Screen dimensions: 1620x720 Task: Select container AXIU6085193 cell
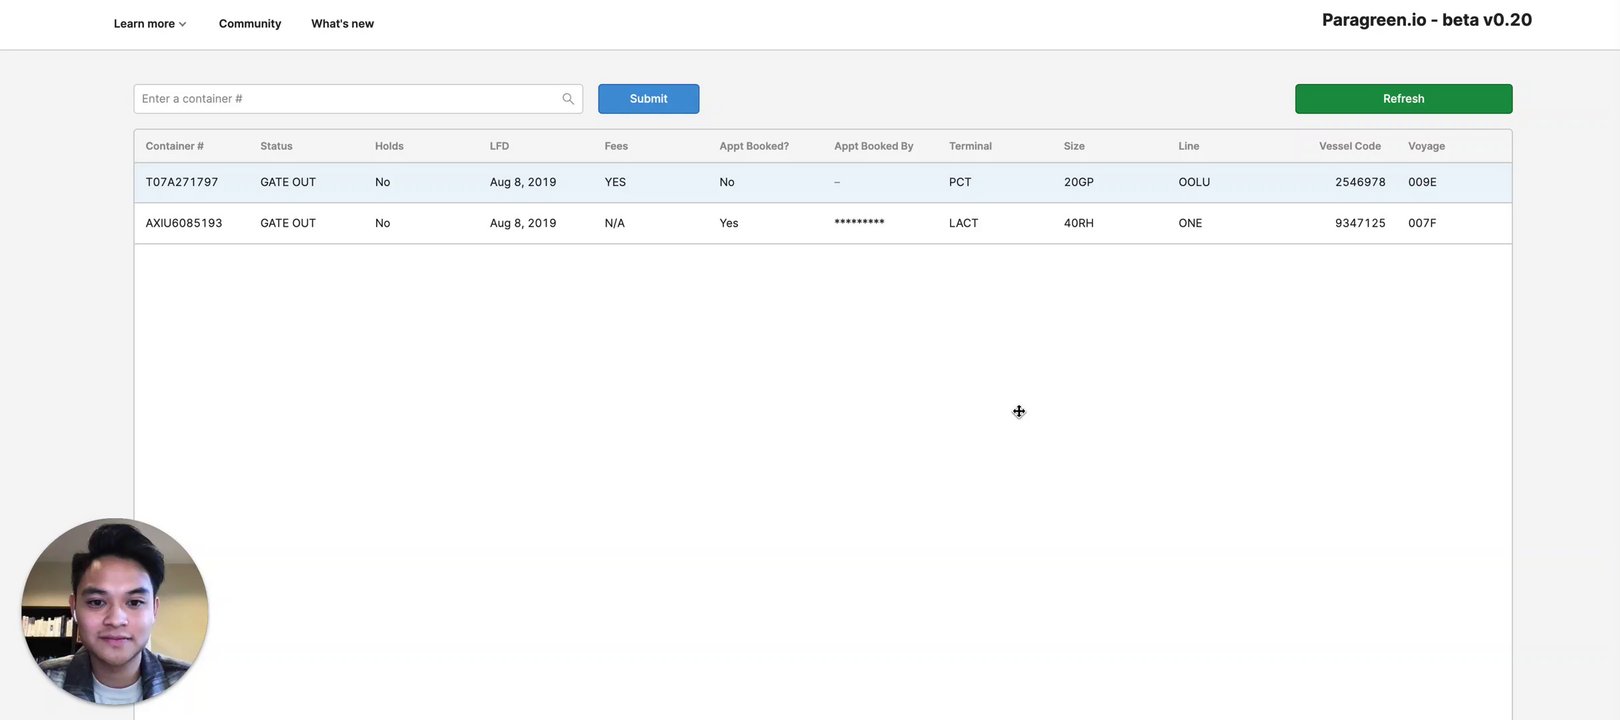point(184,223)
